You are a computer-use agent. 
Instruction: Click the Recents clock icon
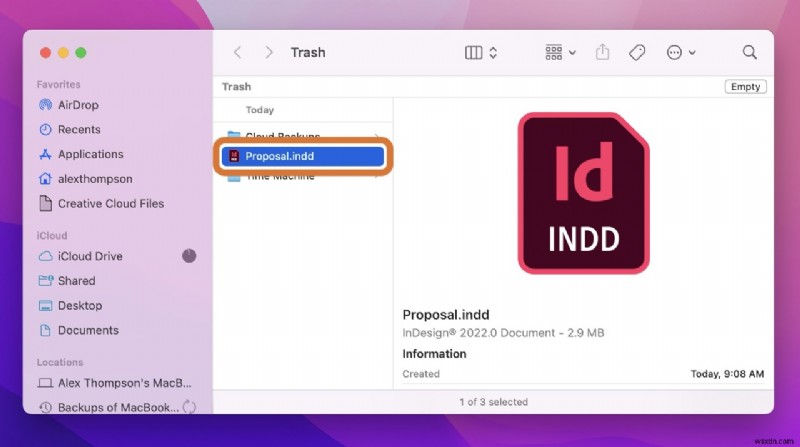[x=45, y=130]
